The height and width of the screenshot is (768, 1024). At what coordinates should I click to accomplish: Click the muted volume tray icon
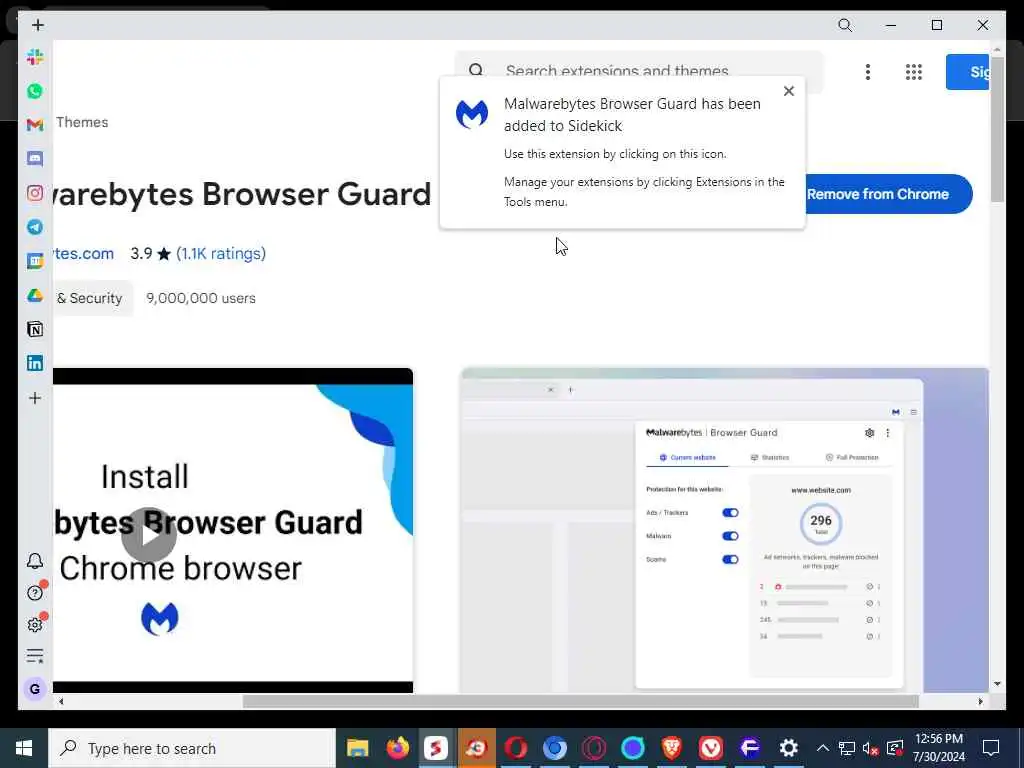point(871,748)
